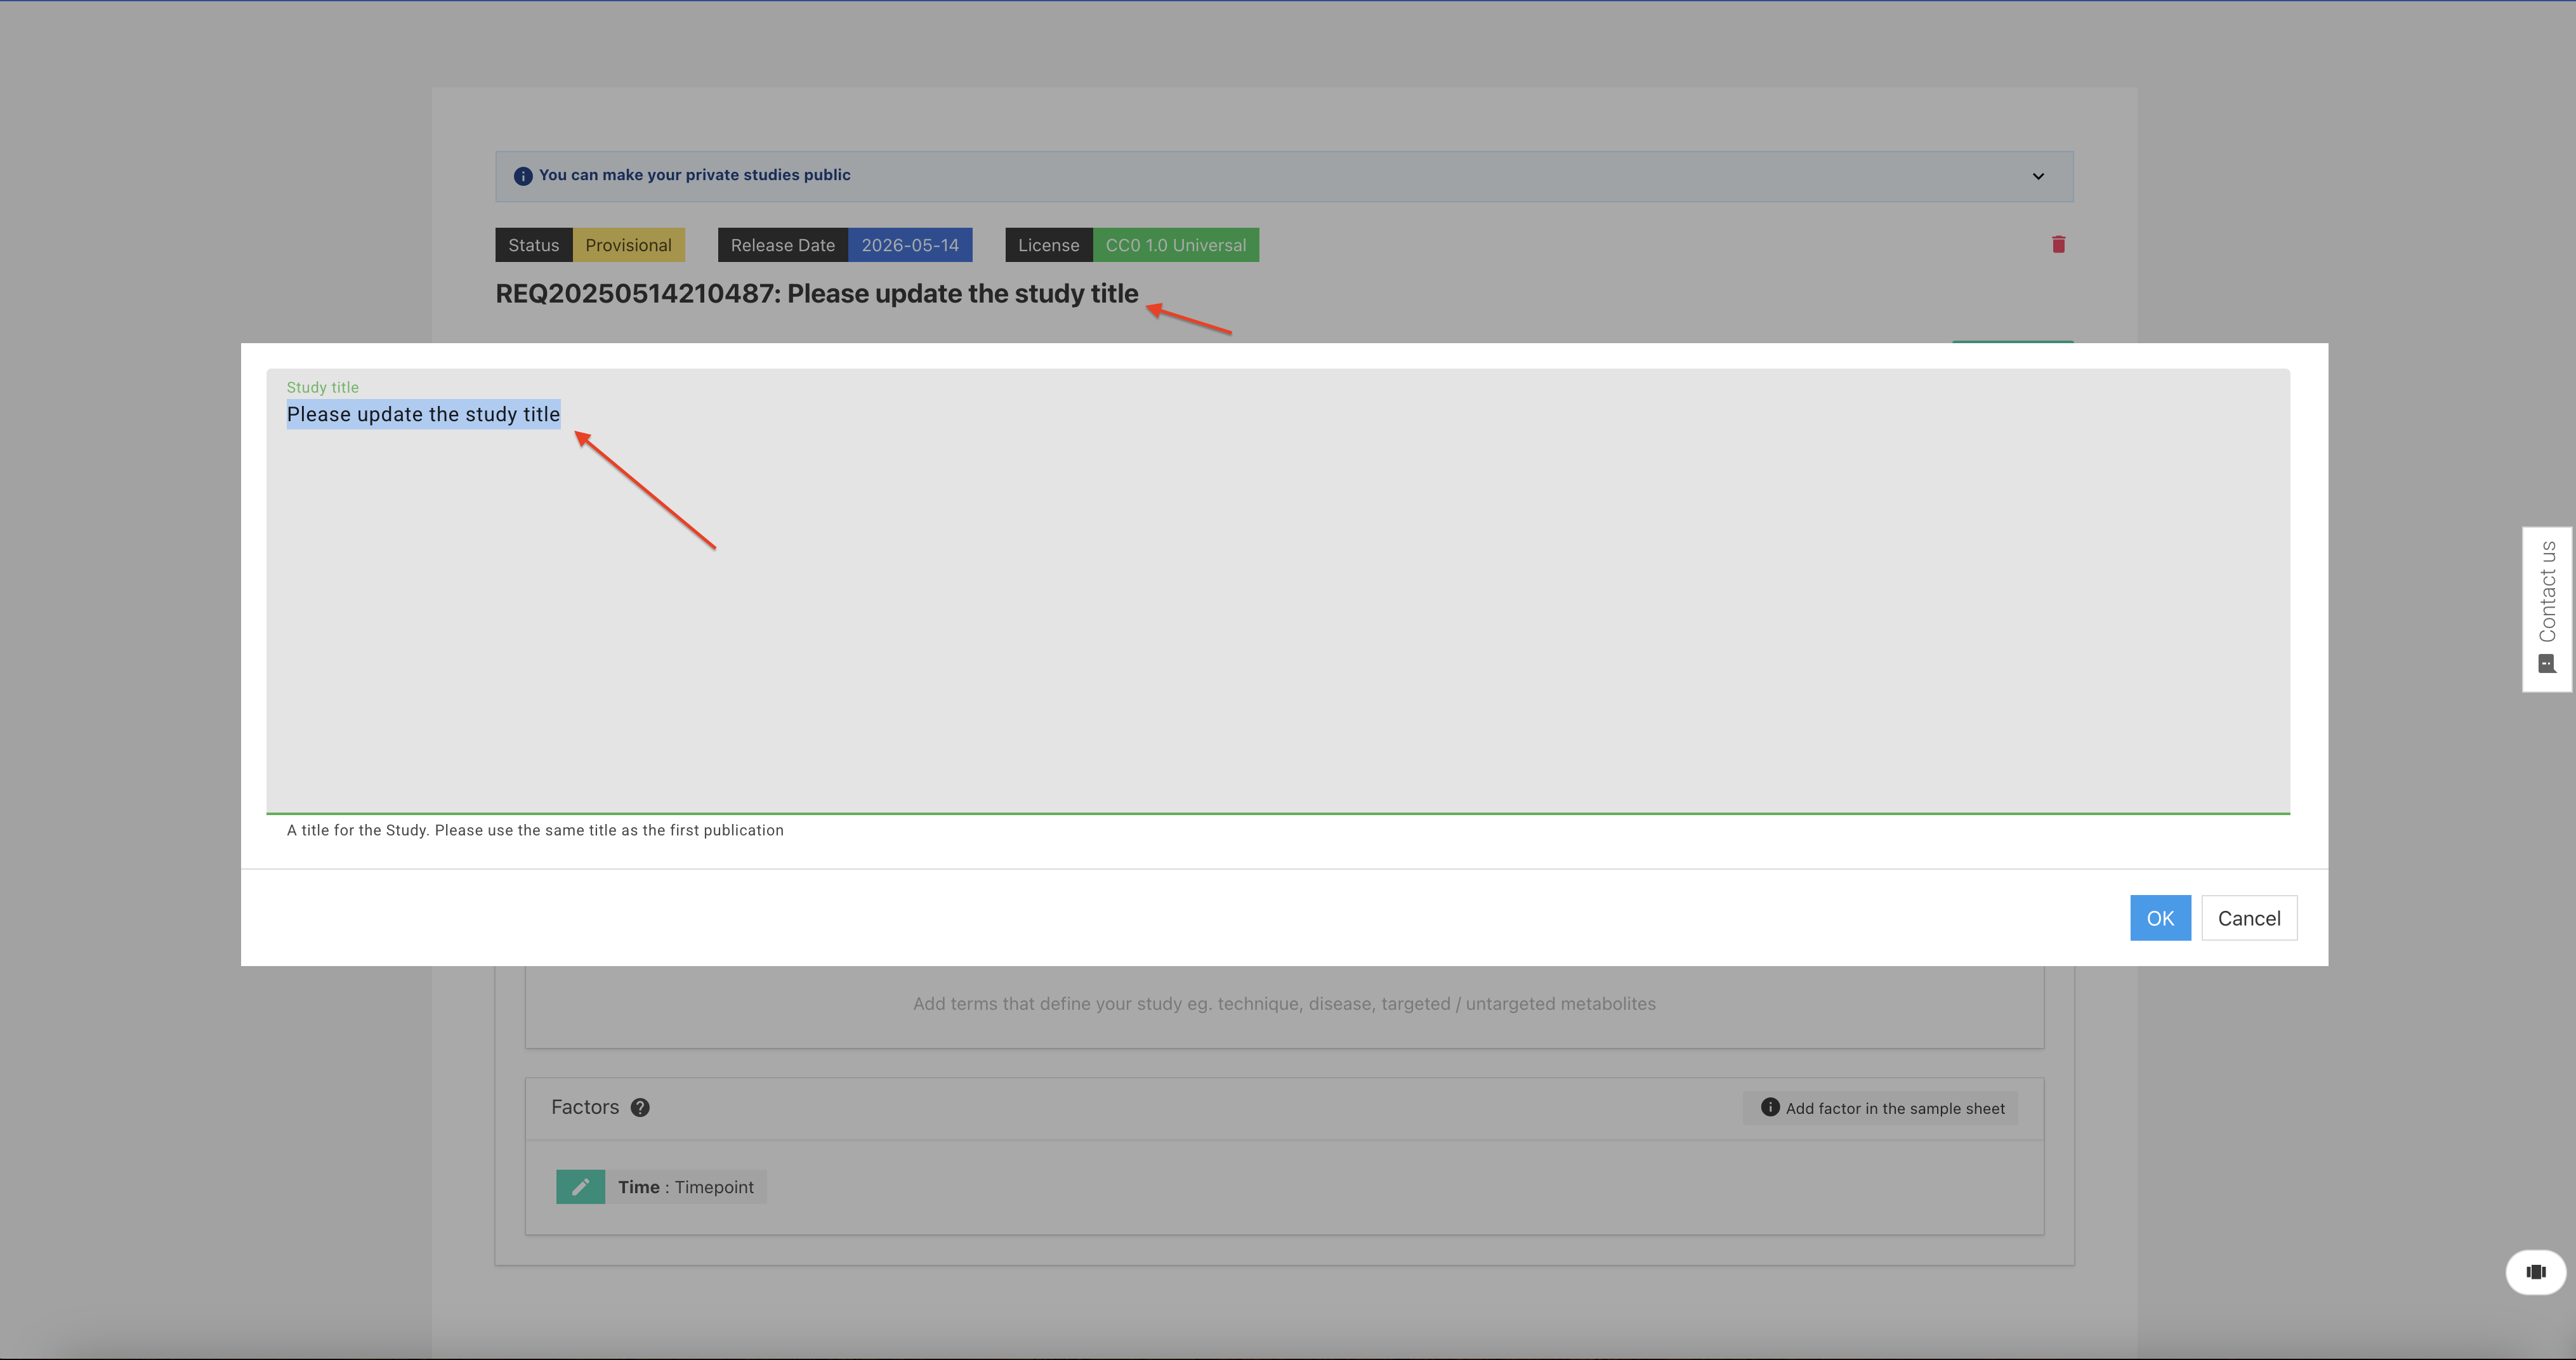Viewport: 2576px width, 1360px height.
Task: Cancel the study title dialog
Action: [2249, 918]
